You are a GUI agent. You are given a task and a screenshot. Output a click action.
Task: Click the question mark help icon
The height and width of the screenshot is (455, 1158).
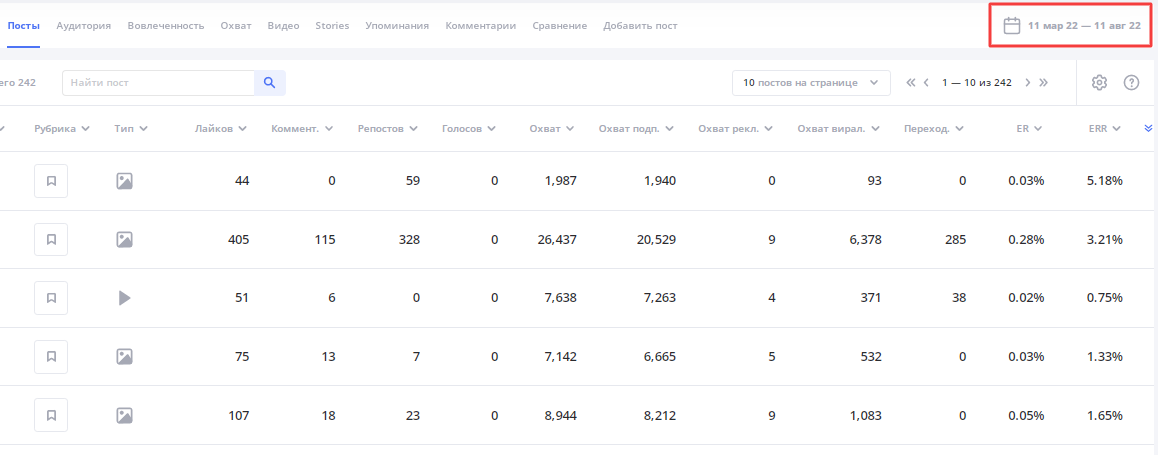point(1131,83)
